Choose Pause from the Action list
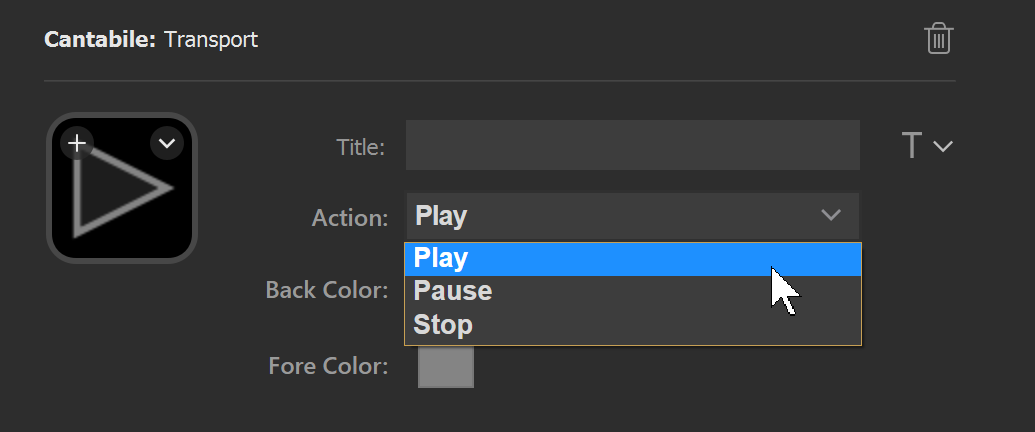The height and width of the screenshot is (432, 1035). [x=632, y=291]
